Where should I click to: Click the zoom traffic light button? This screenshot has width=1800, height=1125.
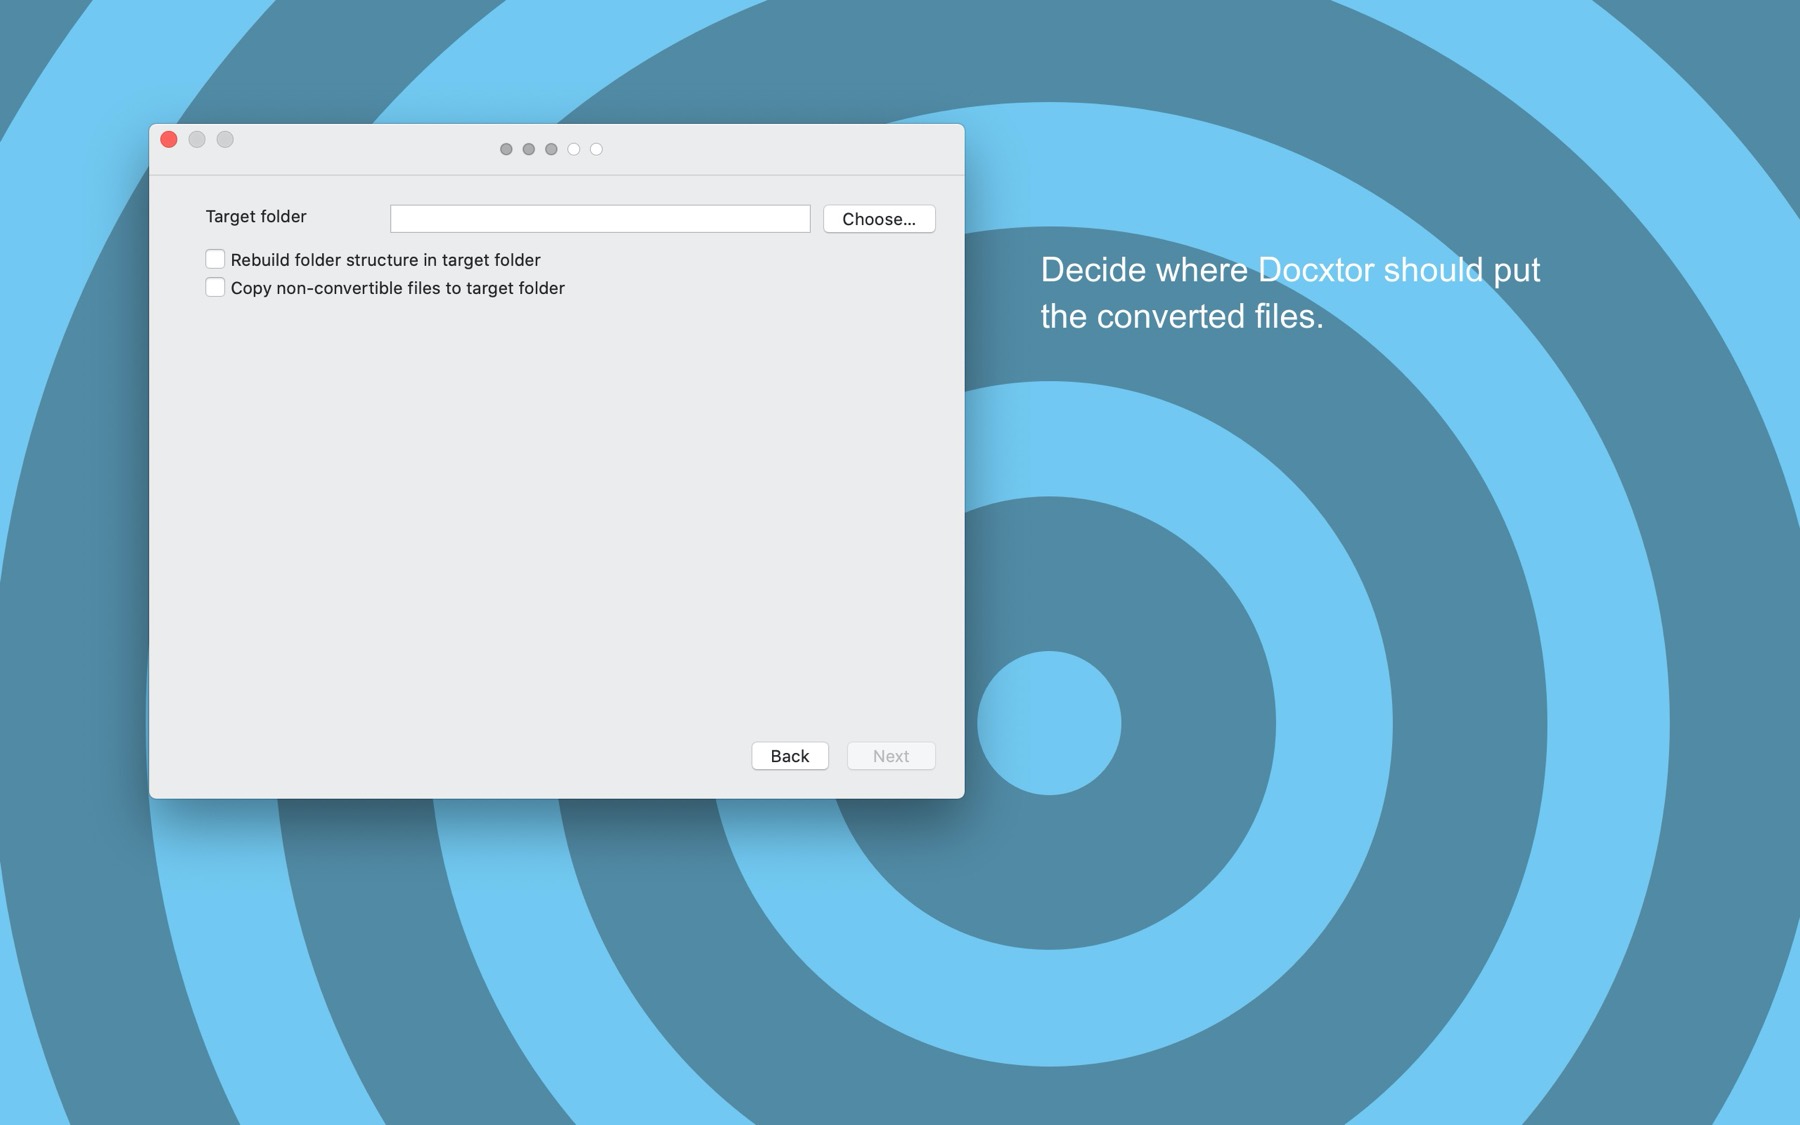point(226,139)
